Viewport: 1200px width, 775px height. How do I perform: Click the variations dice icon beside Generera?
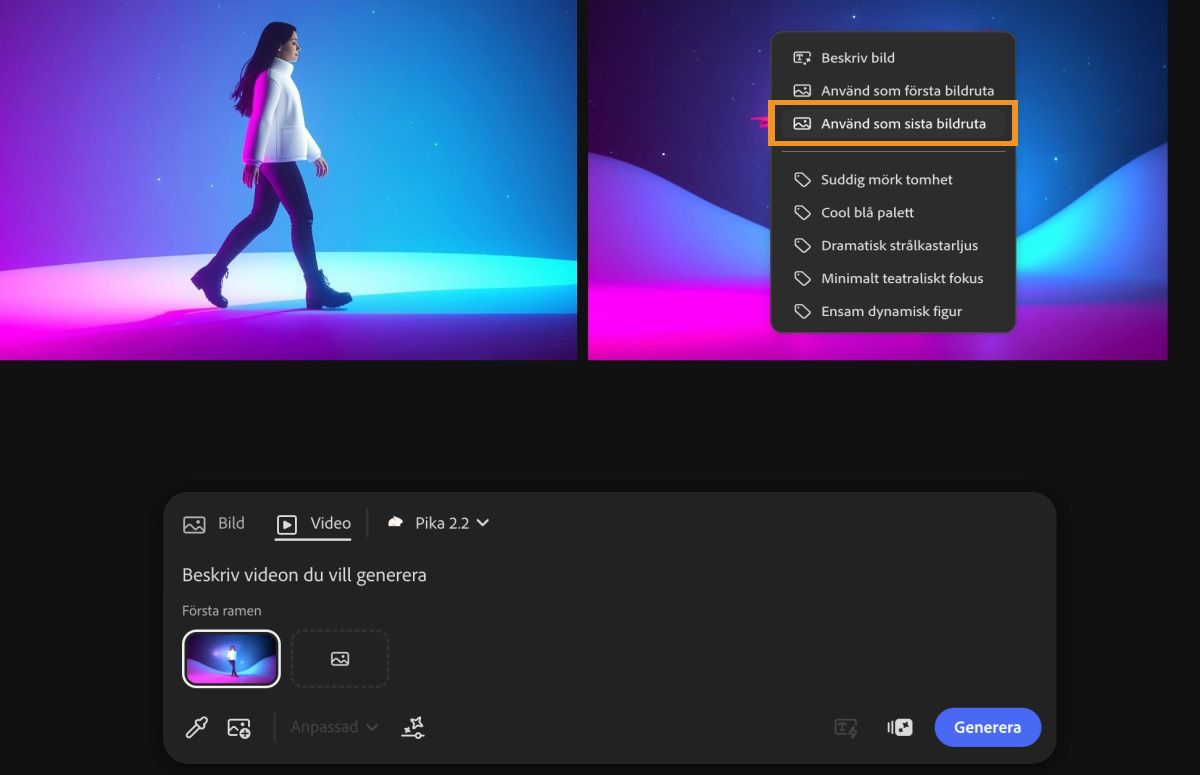[899, 728]
